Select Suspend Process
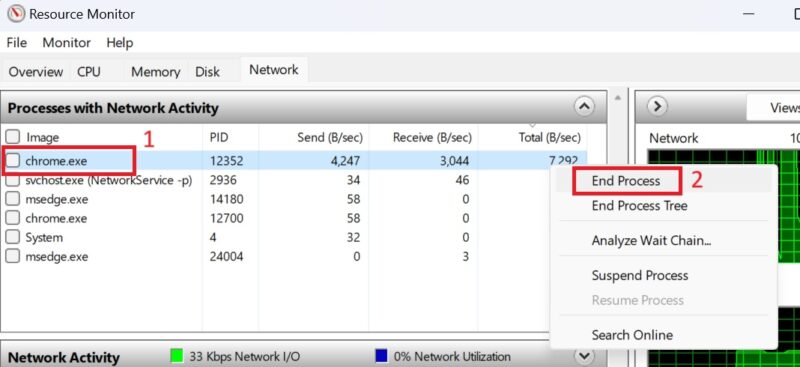 point(640,276)
